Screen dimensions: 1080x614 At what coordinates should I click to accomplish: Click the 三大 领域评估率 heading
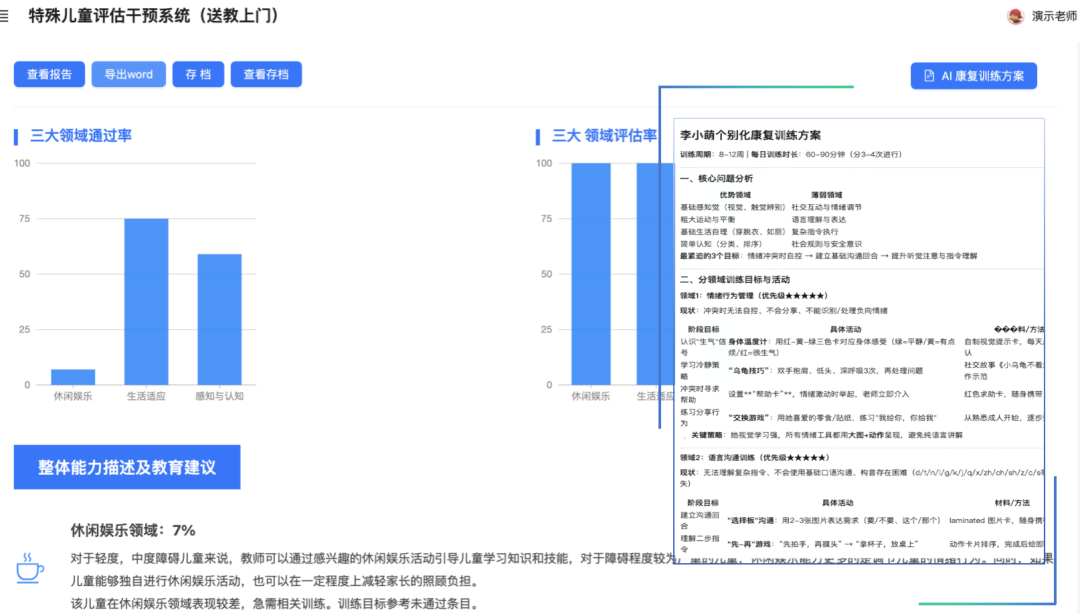click(604, 136)
